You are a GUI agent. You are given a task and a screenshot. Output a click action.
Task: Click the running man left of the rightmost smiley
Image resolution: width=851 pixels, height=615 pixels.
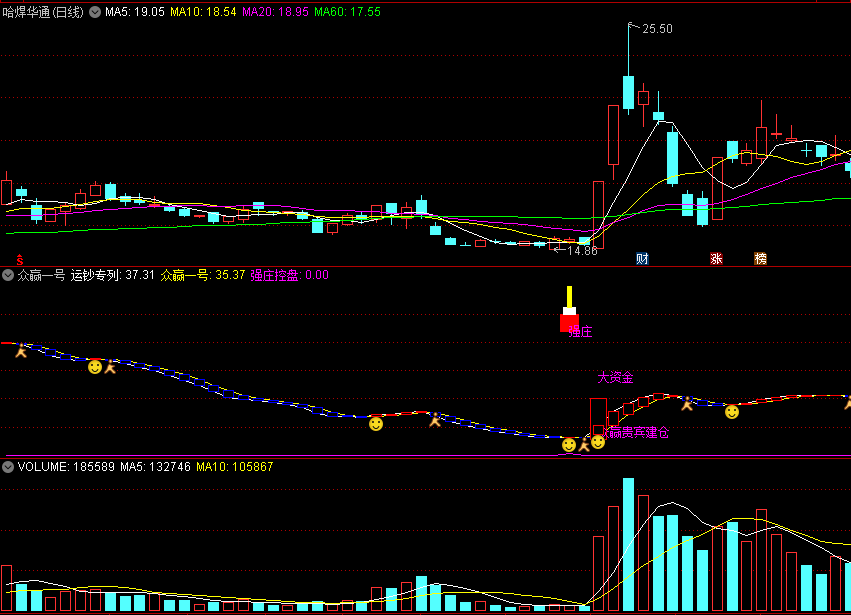(687, 403)
